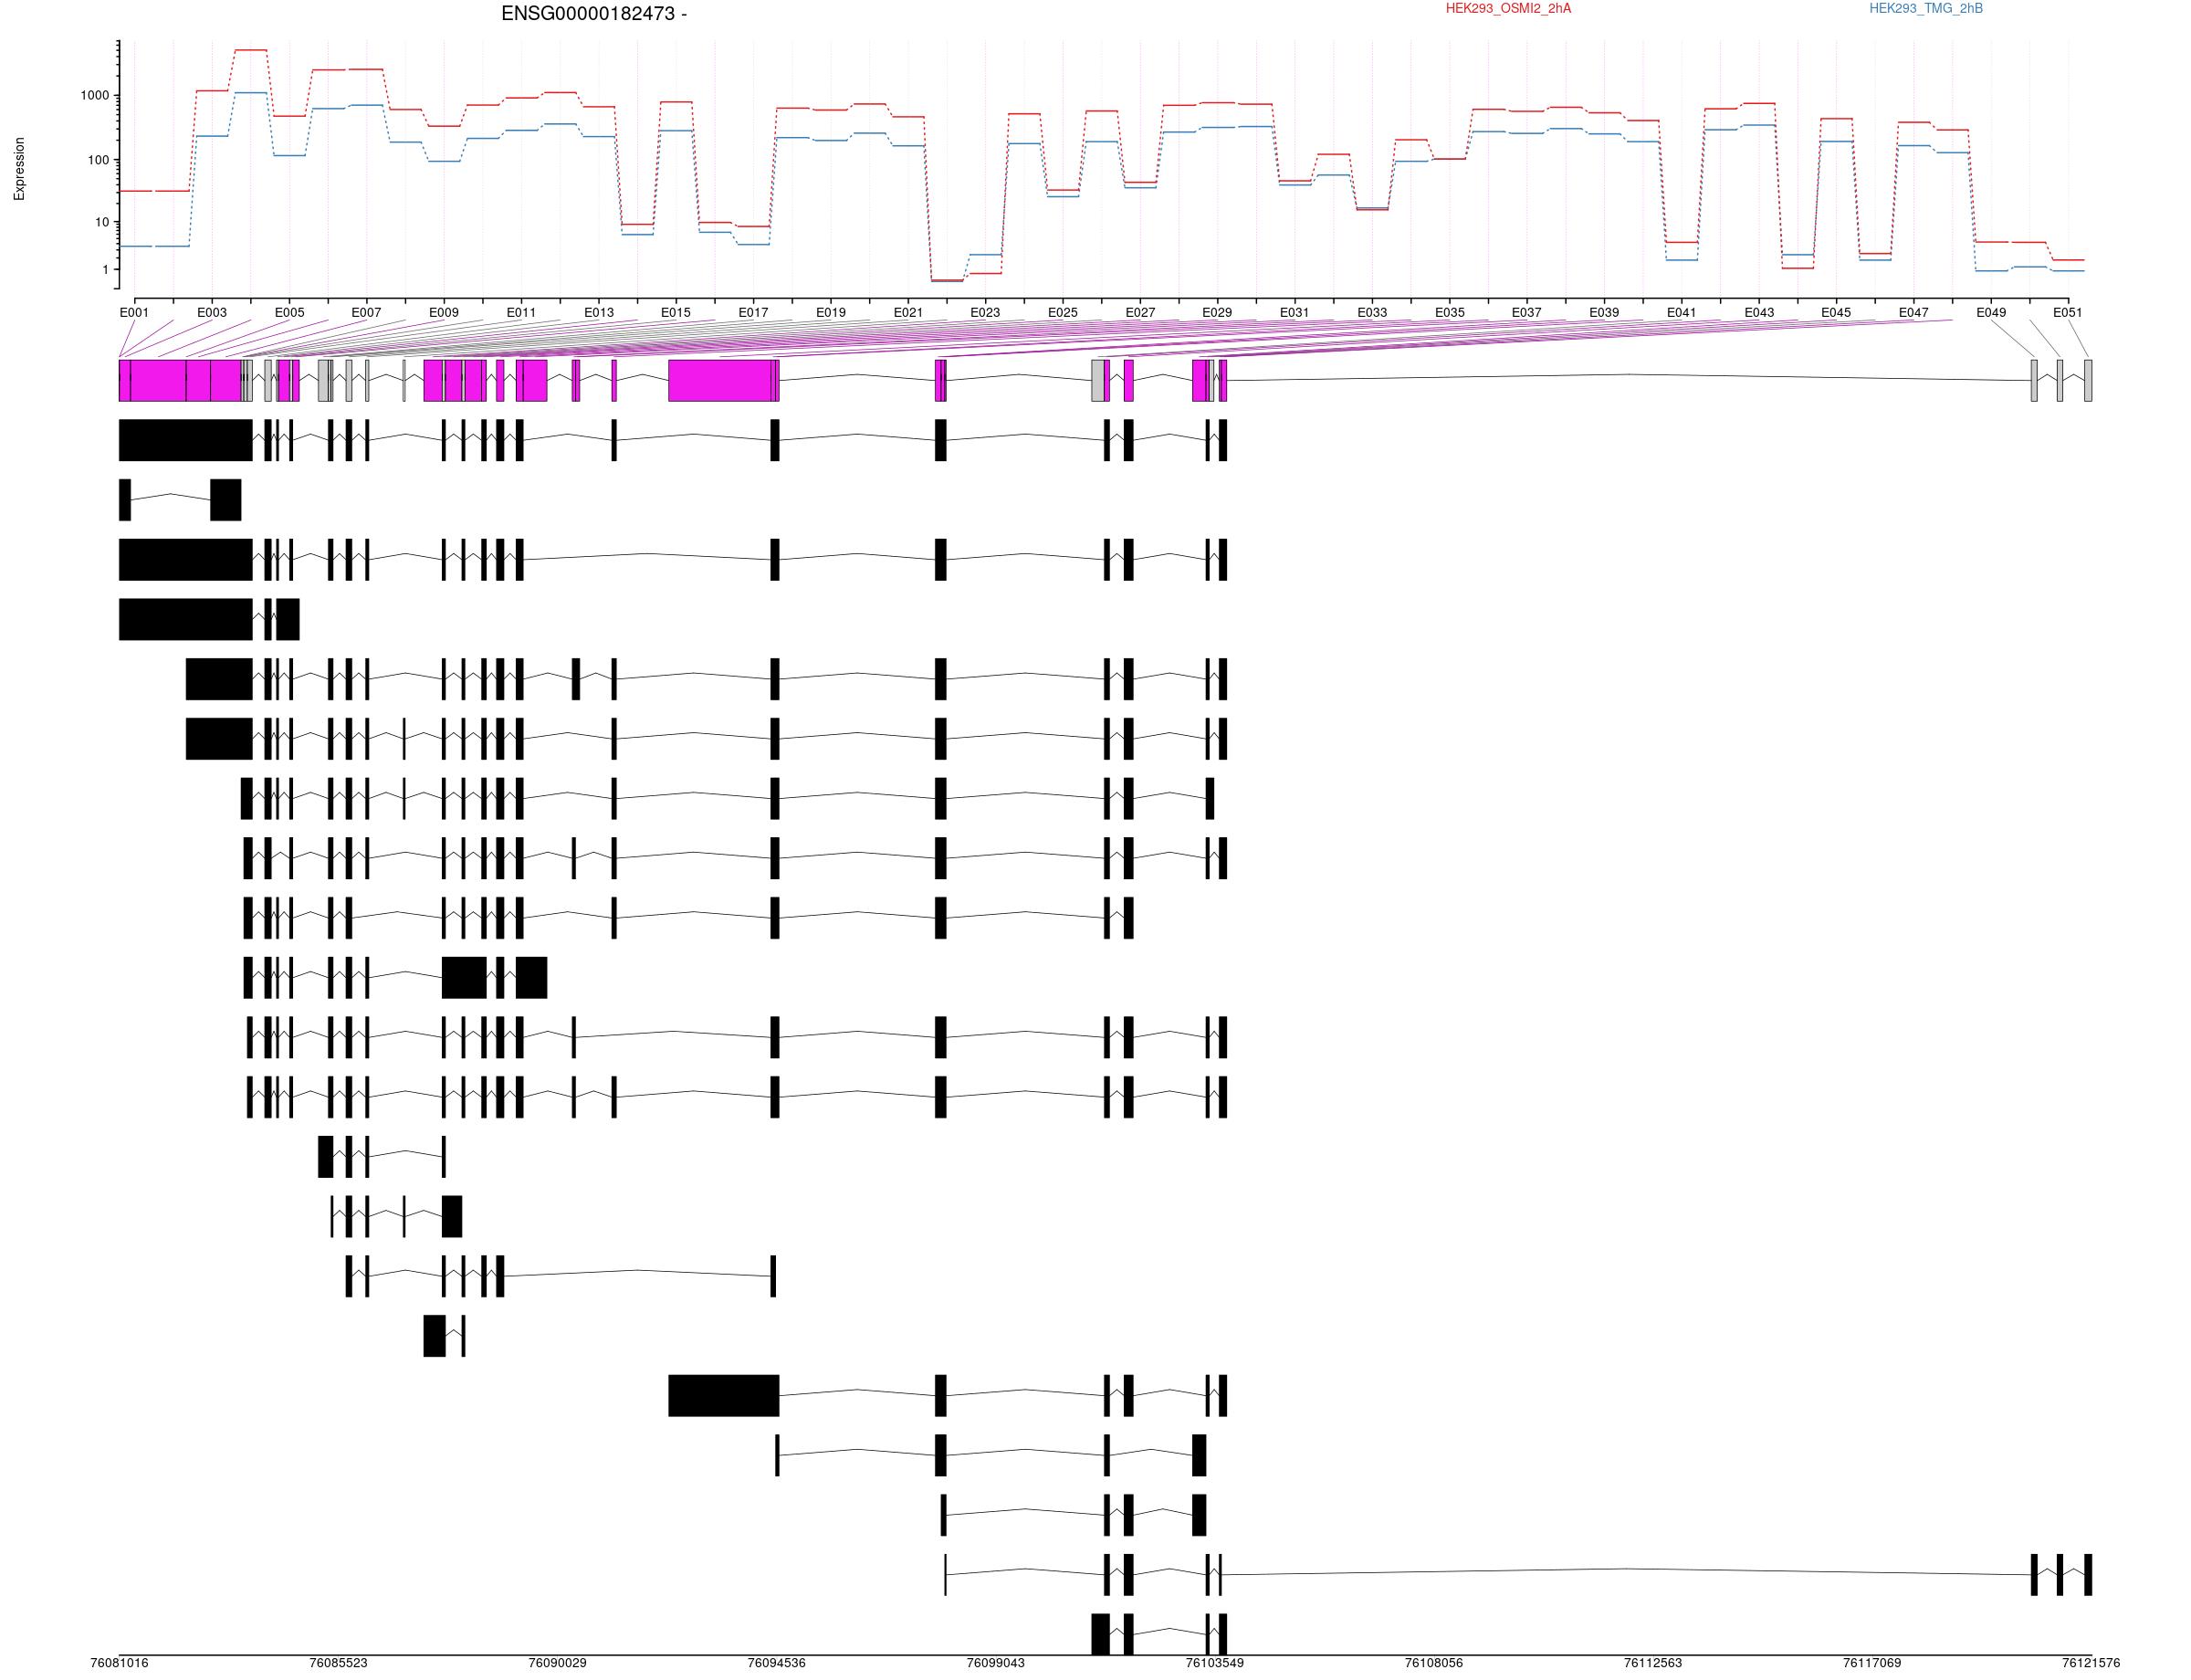Image resolution: width=2191 pixels, height=1680 pixels.
Task: Click genomic coordinate 76112563
Action: 1653,1663
